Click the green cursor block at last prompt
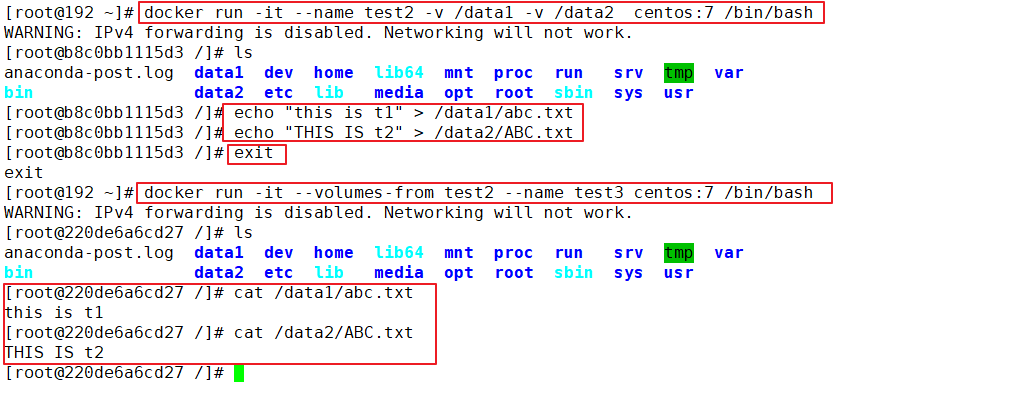 pos(239,373)
